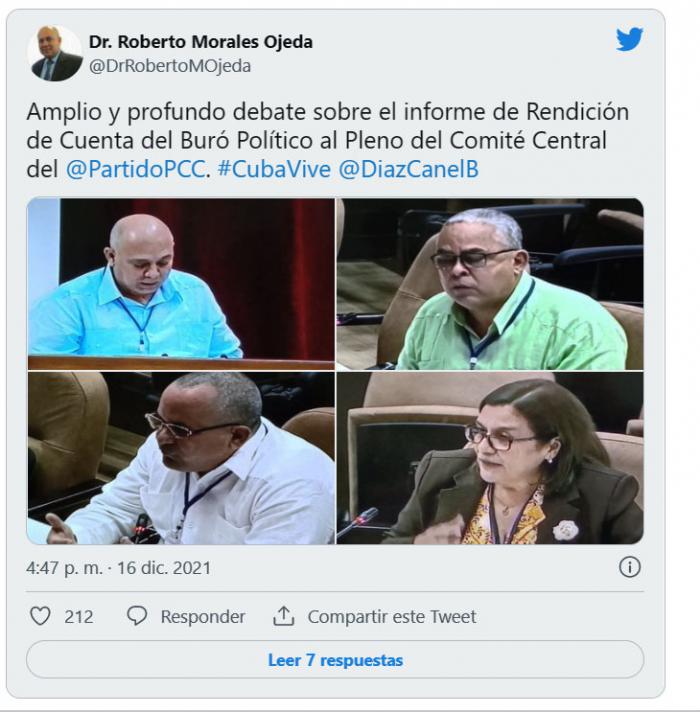Click the Dr. Roberto Morales Ojeda name
The image size is (700, 712).
[201, 42]
